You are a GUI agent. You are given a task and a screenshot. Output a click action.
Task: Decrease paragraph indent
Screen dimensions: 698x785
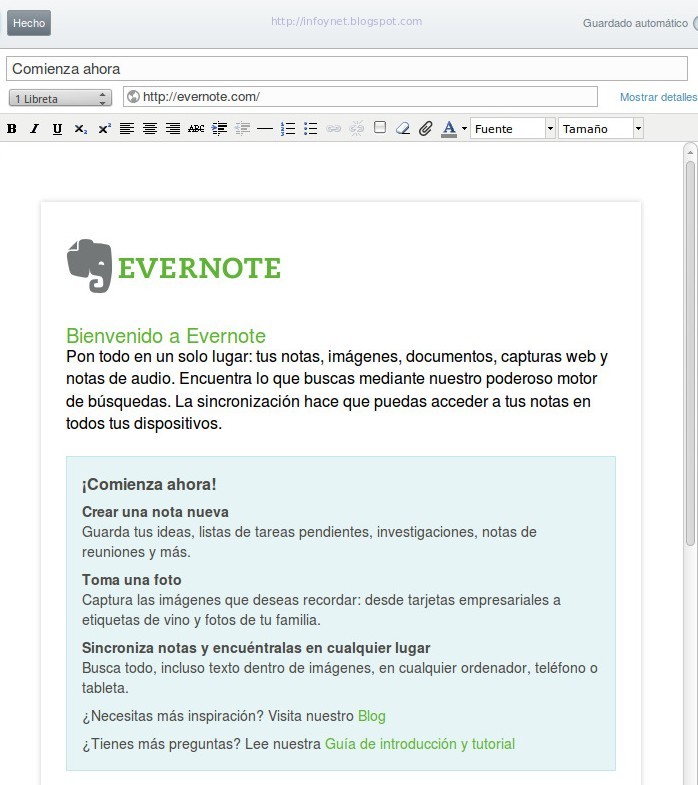click(242, 129)
